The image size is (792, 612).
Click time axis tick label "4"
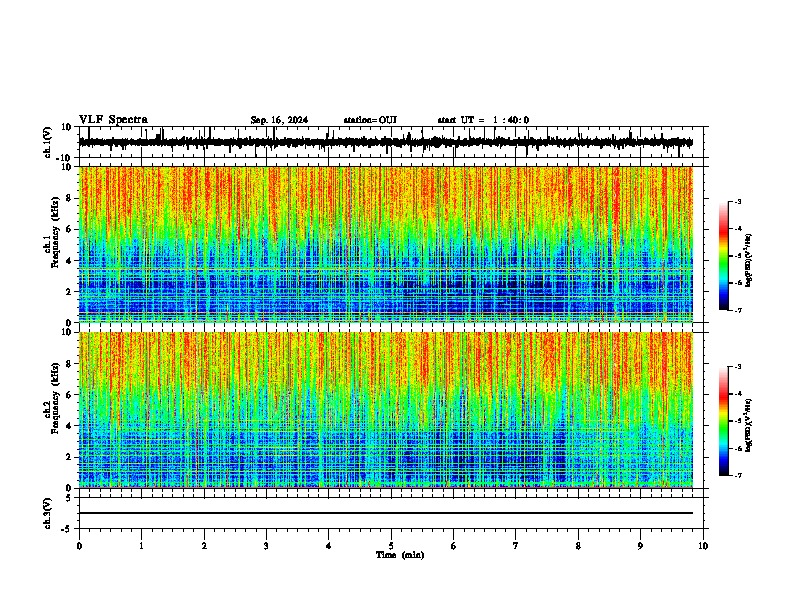329,546
